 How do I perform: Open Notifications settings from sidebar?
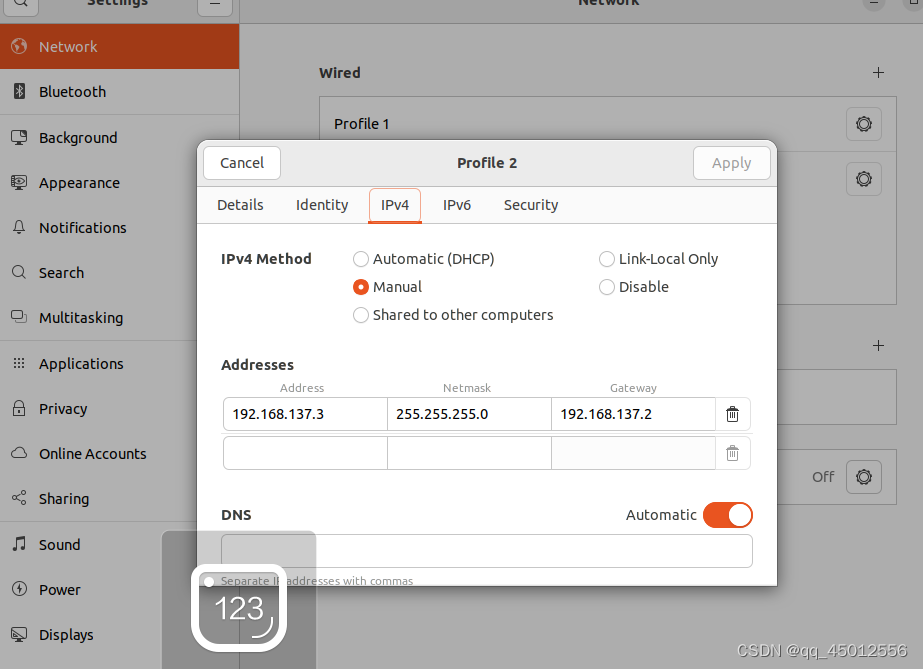point(18,227)
